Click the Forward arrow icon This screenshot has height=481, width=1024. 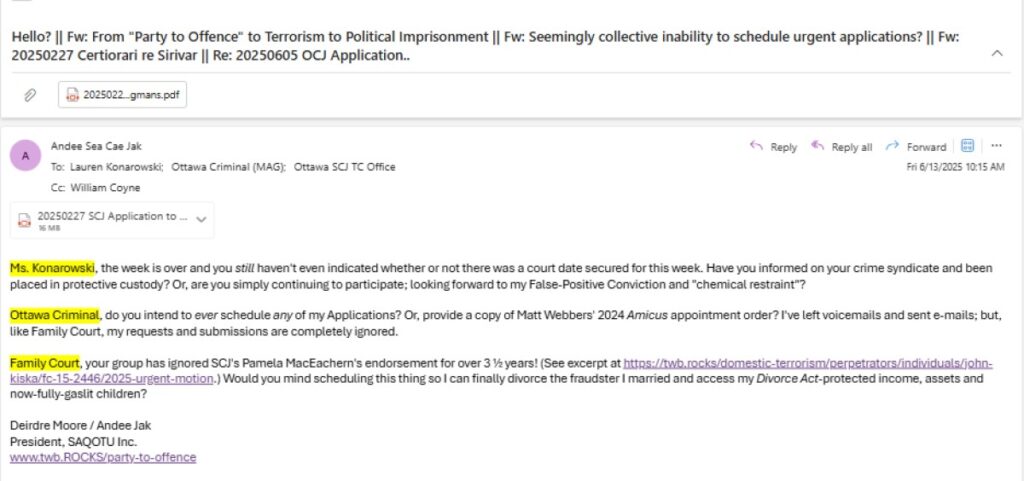point(892,146)
